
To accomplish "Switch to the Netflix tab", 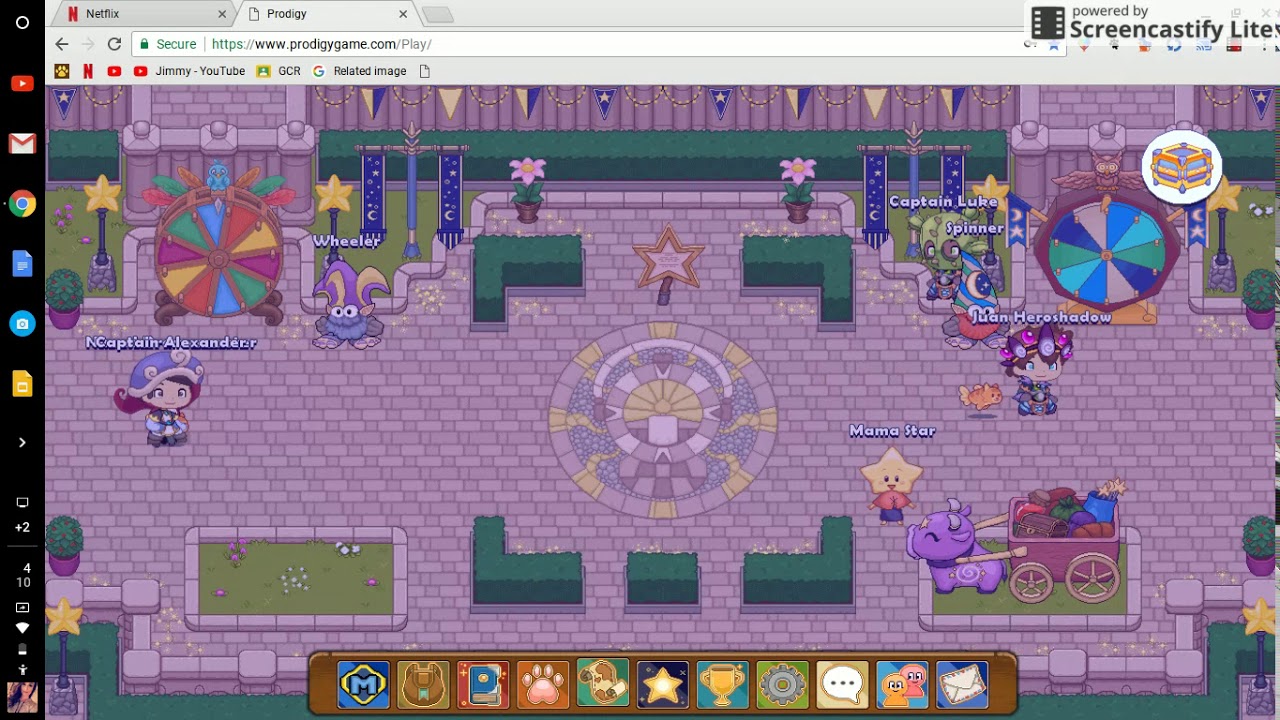I will 143,14.
